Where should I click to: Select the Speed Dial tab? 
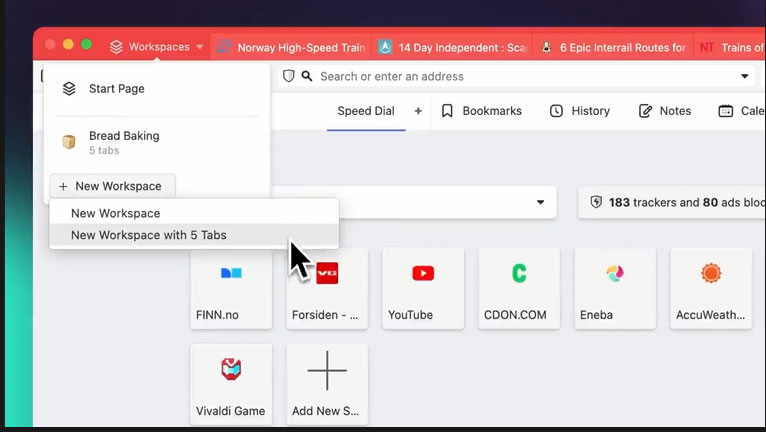[366, 111]
